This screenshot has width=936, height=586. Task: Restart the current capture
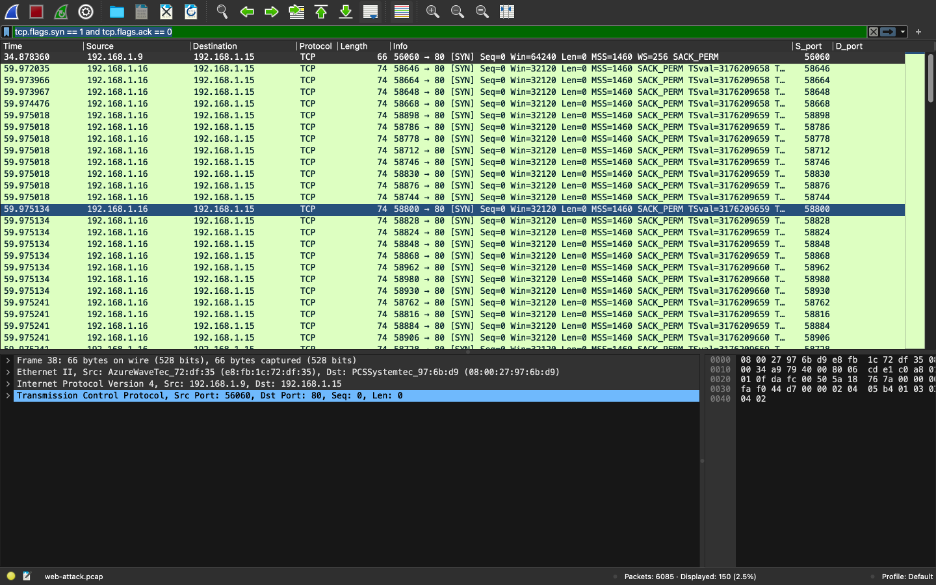click(62, 11)
